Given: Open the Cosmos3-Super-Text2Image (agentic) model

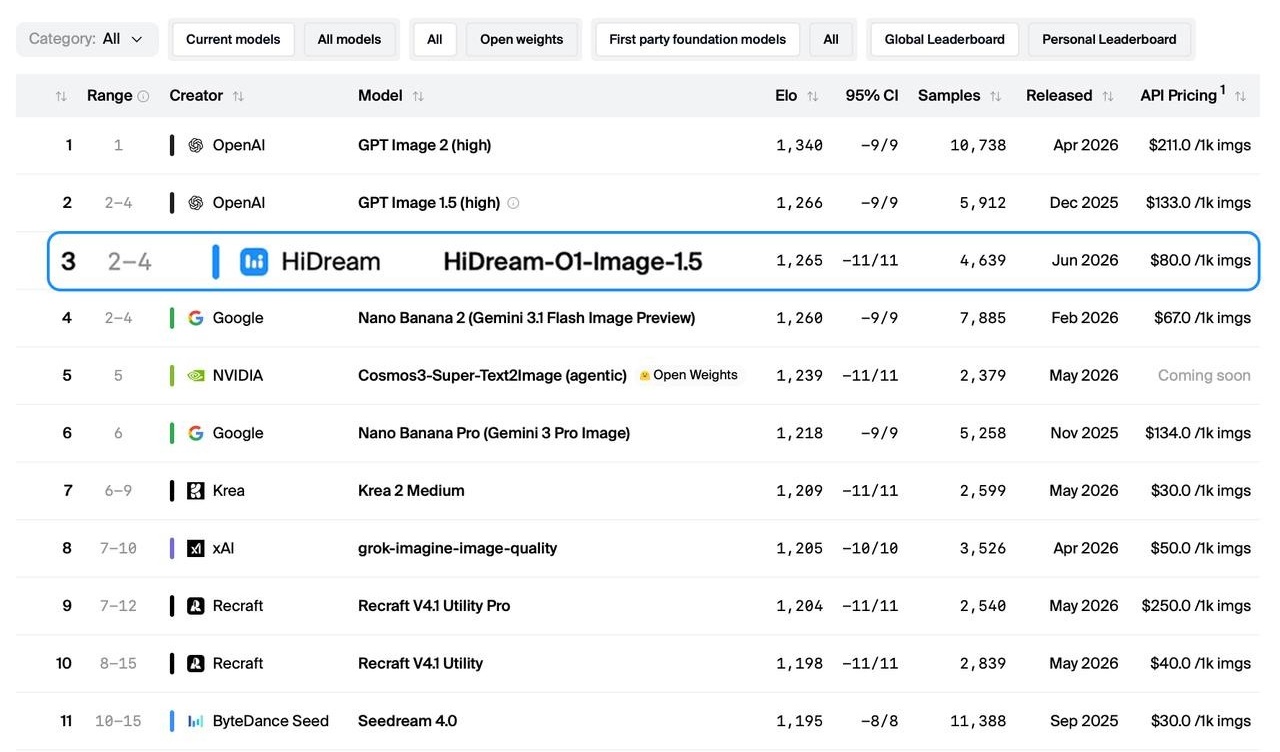Looking at the screenshot, I should (x=492, y=376).
